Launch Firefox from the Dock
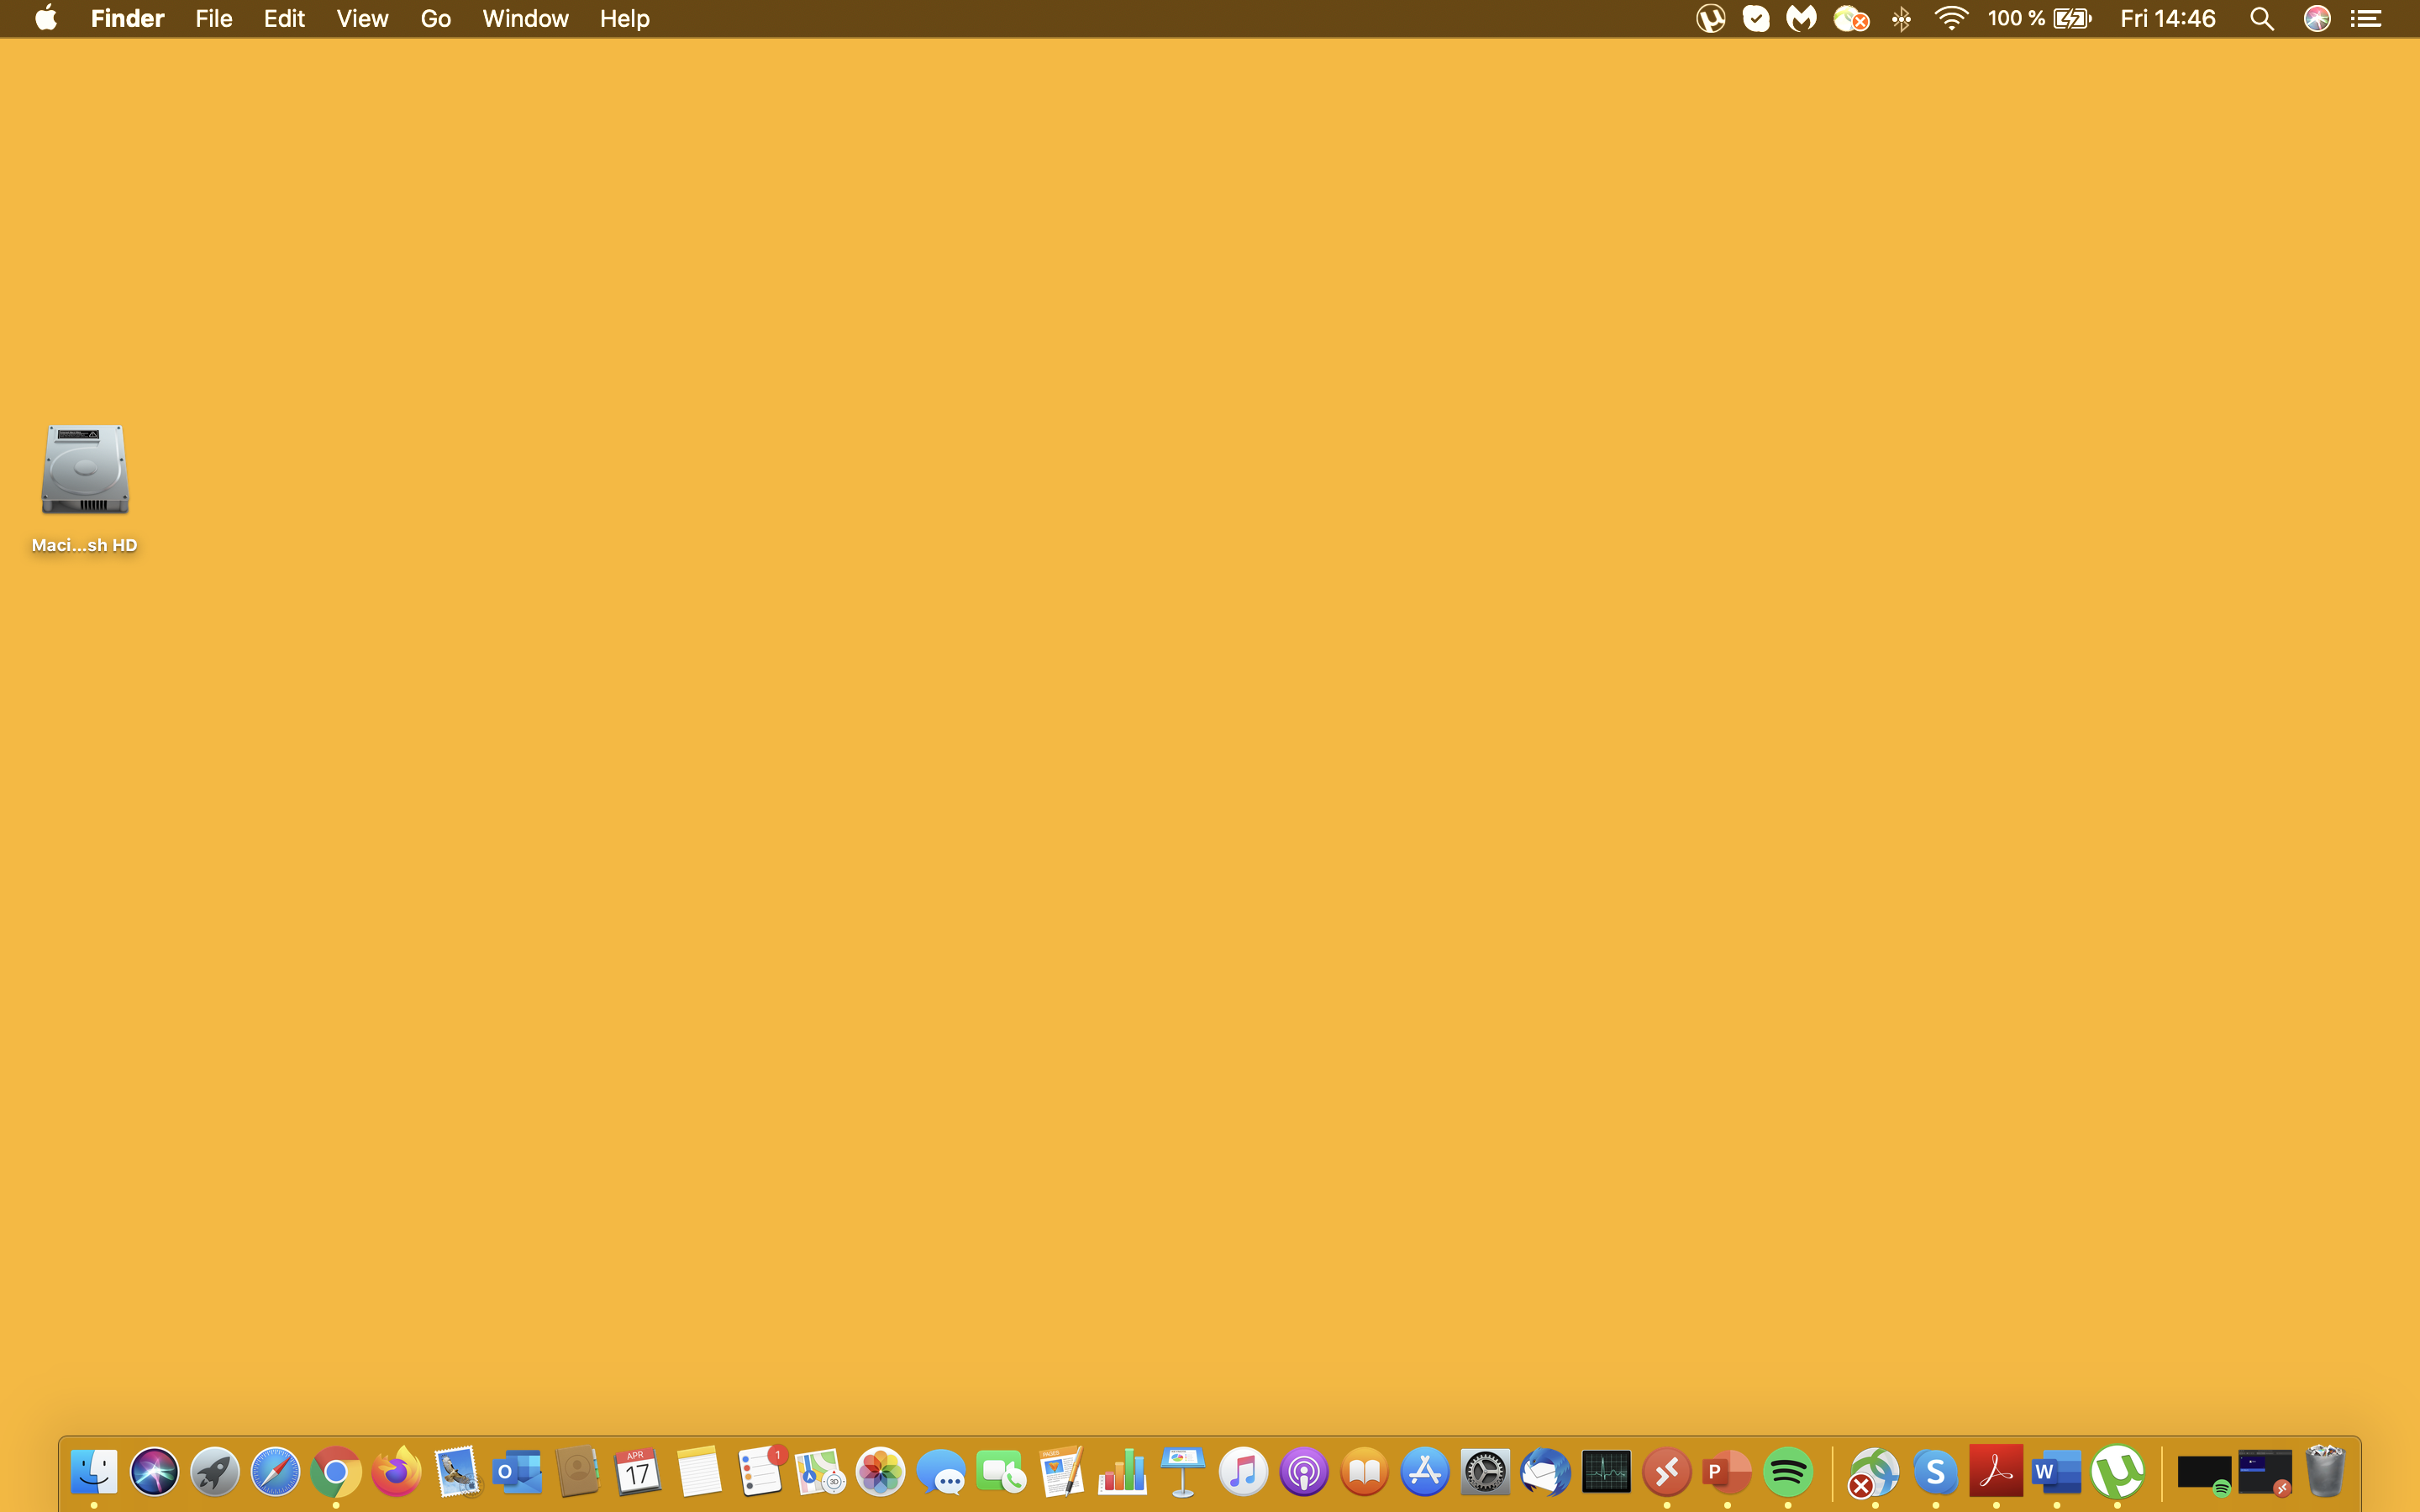Image resolution: width=2420 pixels, height=1512 pixels. 396,1472
